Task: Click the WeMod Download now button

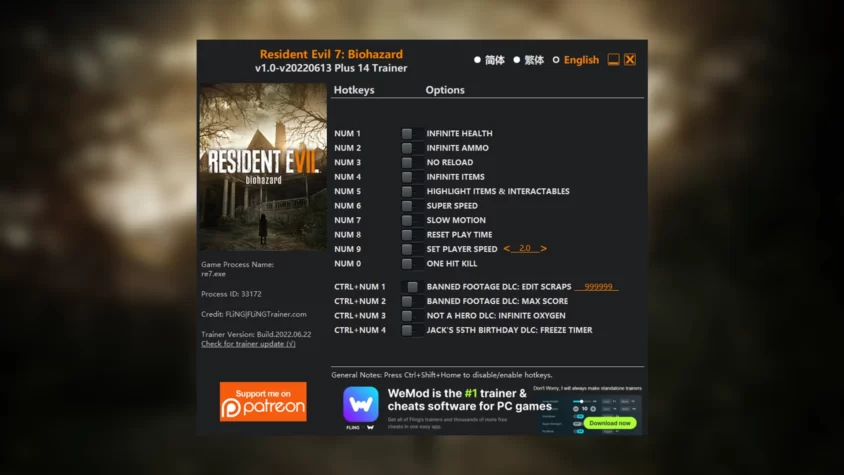Action: (610, 423)
